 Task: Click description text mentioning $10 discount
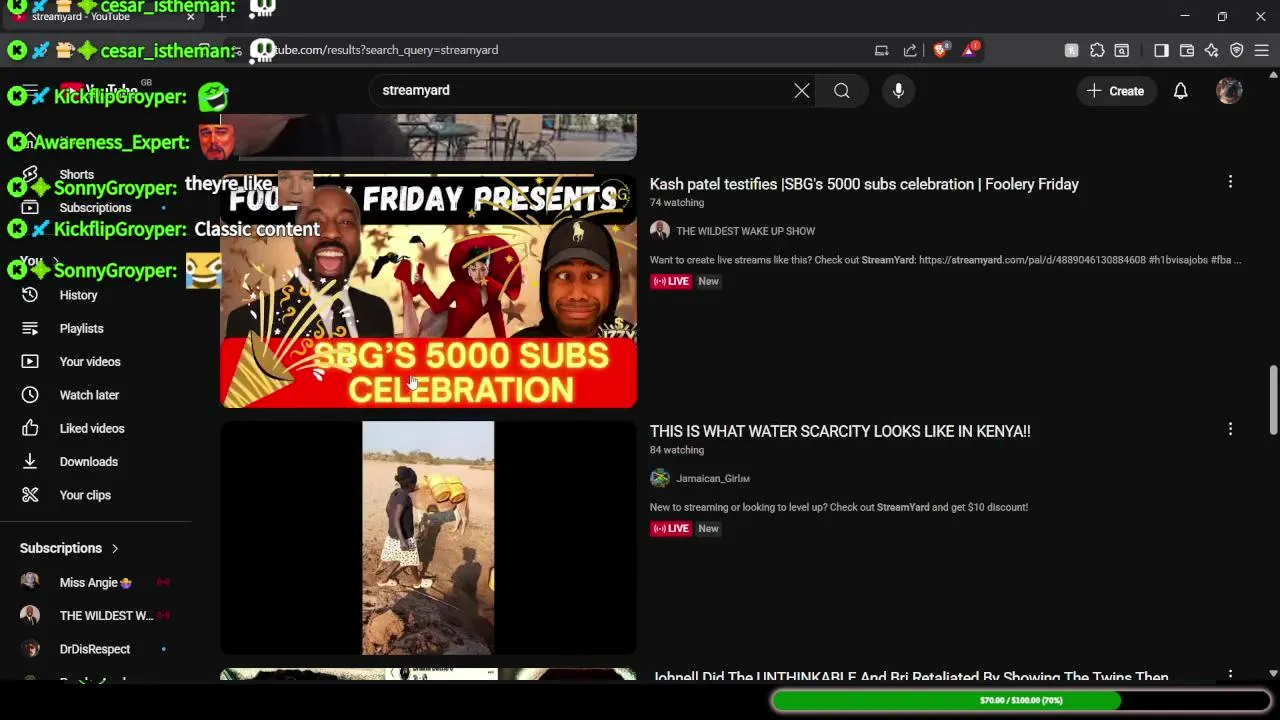coord(839,507)
